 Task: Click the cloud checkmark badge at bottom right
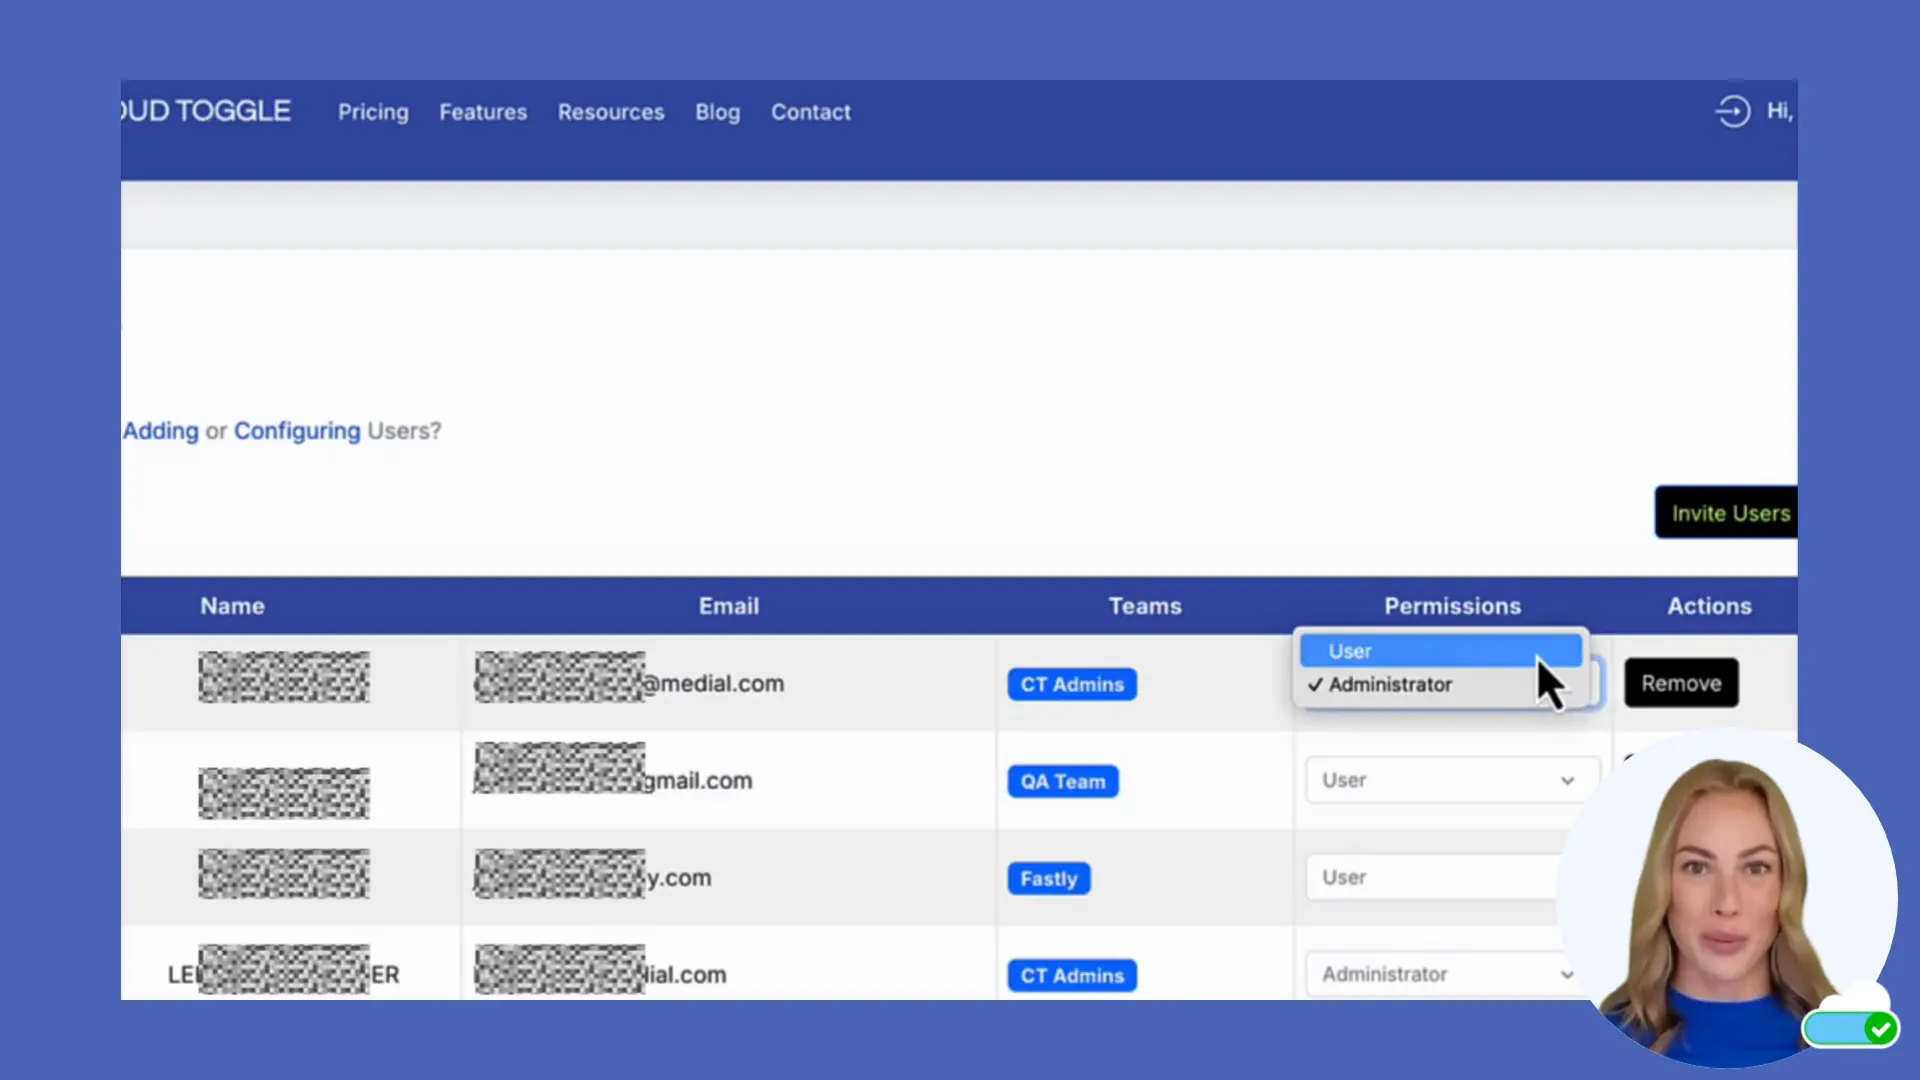pyautogui.click(x=1851, y=1028)
